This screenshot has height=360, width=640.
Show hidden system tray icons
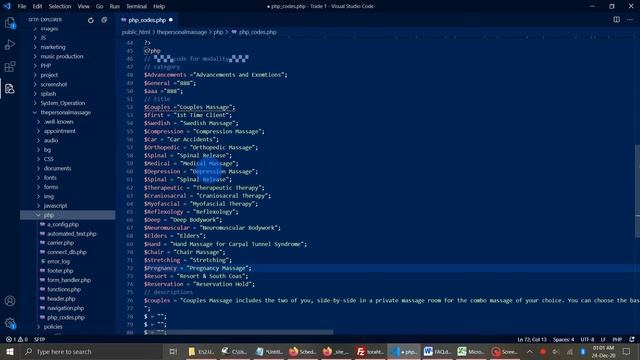[529, 351]
